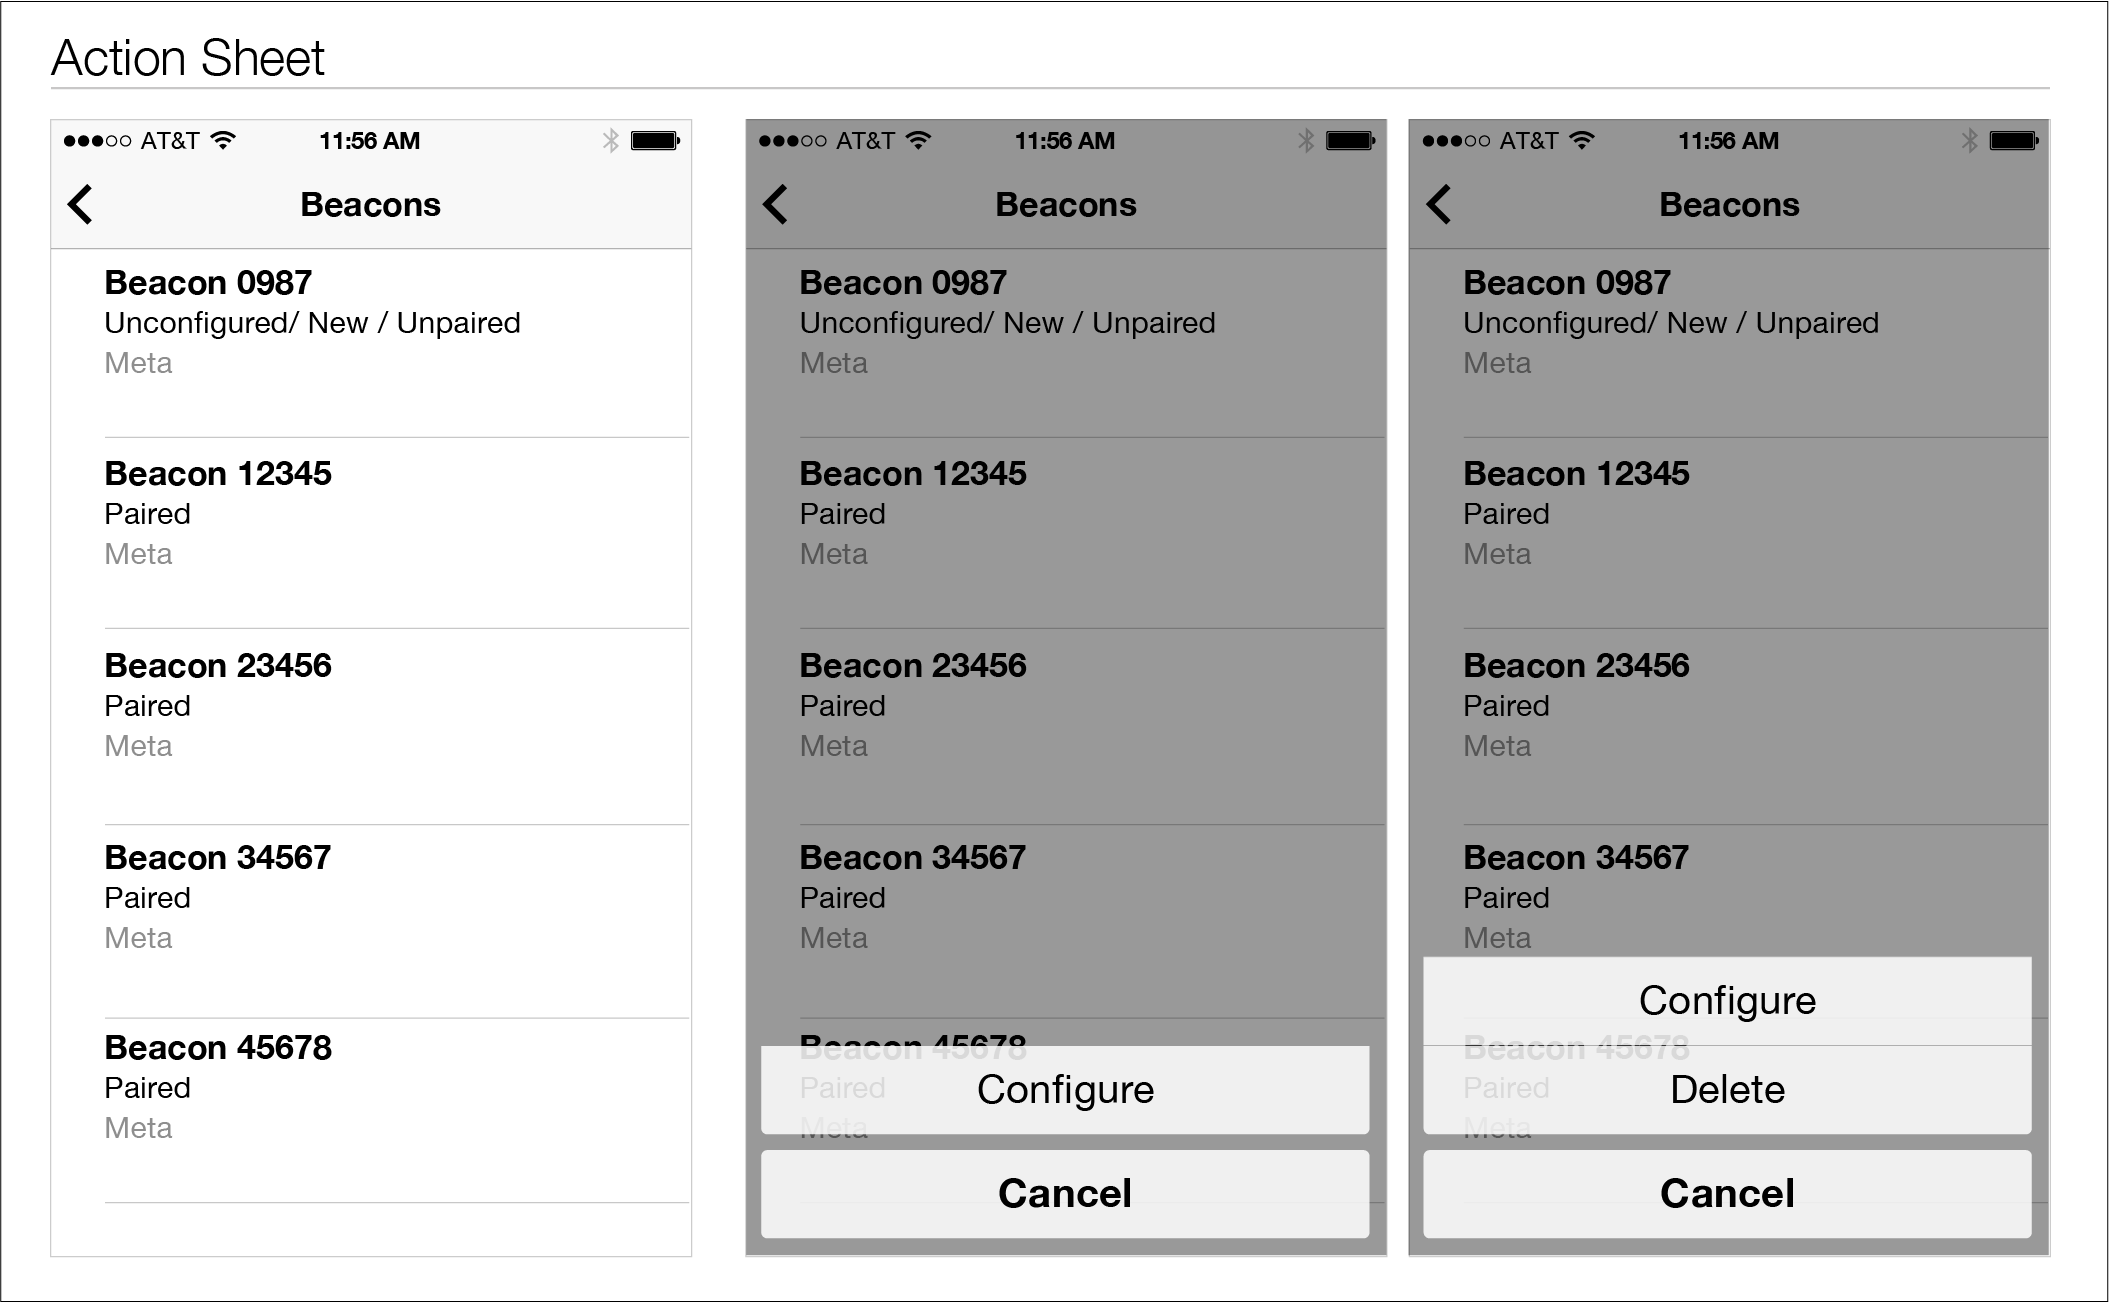Select Beacon 0987 in the first phone list
The image size is (2109, 1302).
click(x=371, y=343)
